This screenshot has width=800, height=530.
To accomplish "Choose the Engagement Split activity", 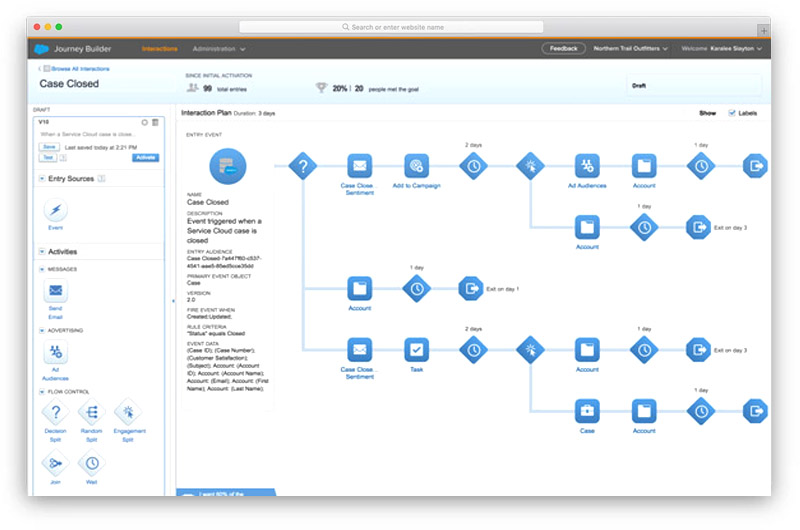I will (x=128, y=411).
